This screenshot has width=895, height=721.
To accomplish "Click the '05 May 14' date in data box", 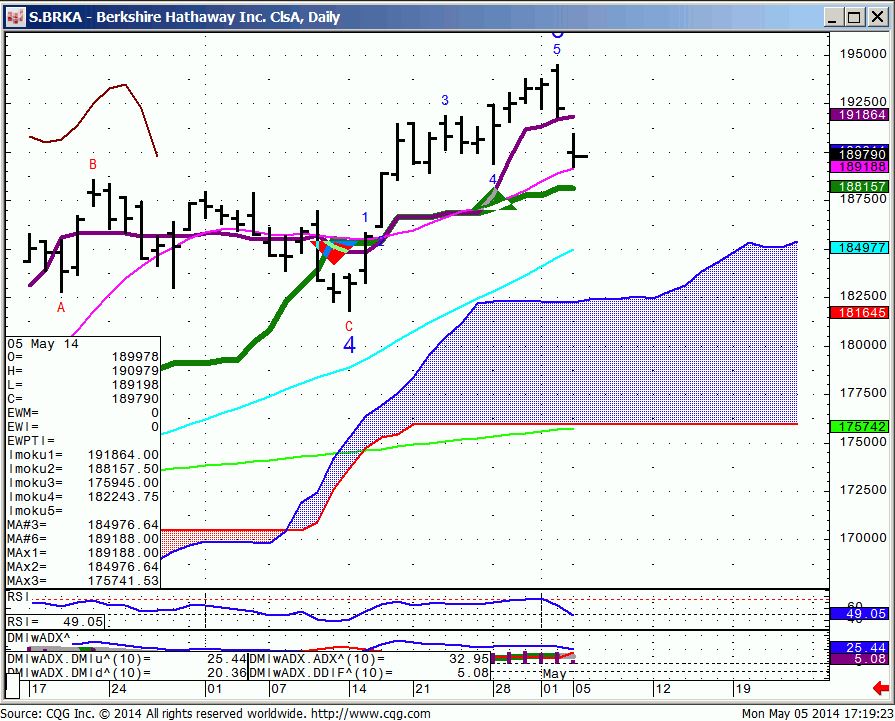I will coord(43,344).
